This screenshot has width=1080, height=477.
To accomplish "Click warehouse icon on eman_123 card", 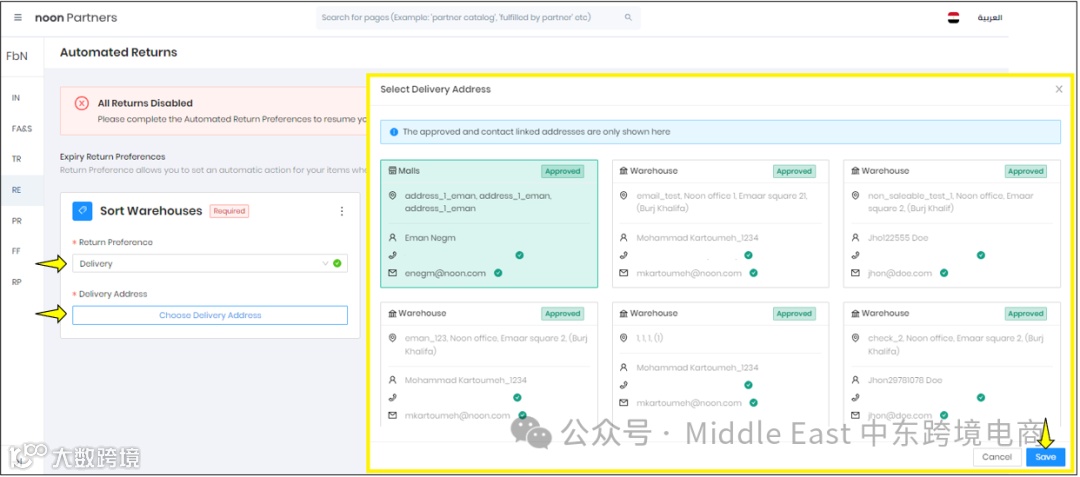I will (x=393, y=313).
